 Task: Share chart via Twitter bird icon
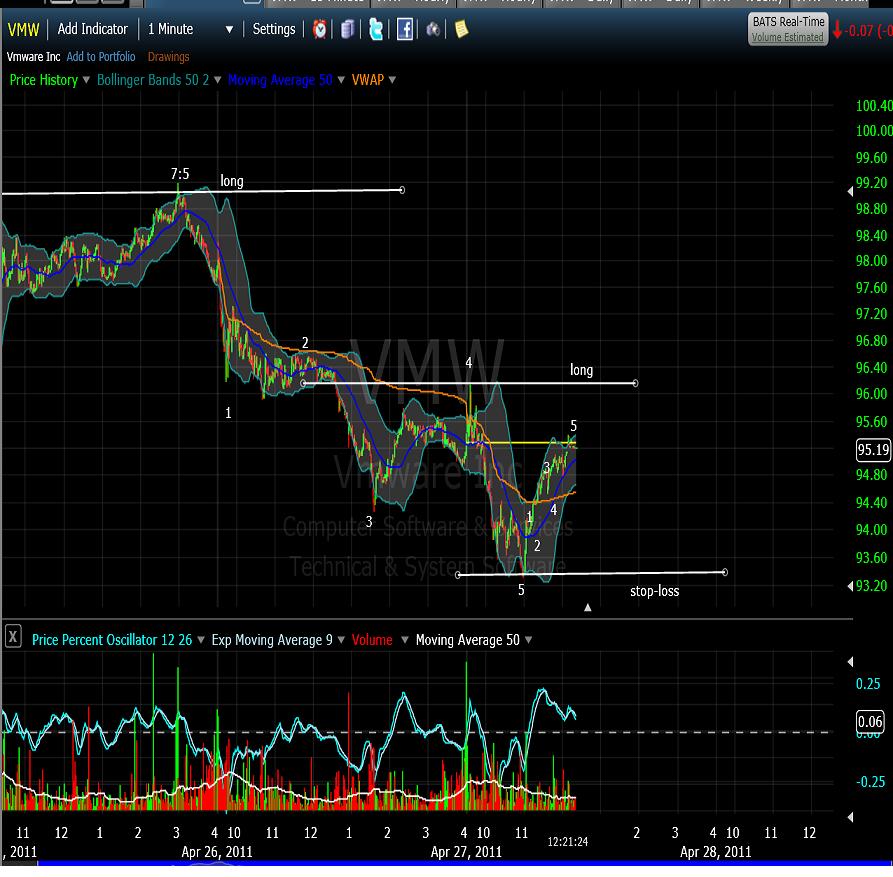(375, 29)
